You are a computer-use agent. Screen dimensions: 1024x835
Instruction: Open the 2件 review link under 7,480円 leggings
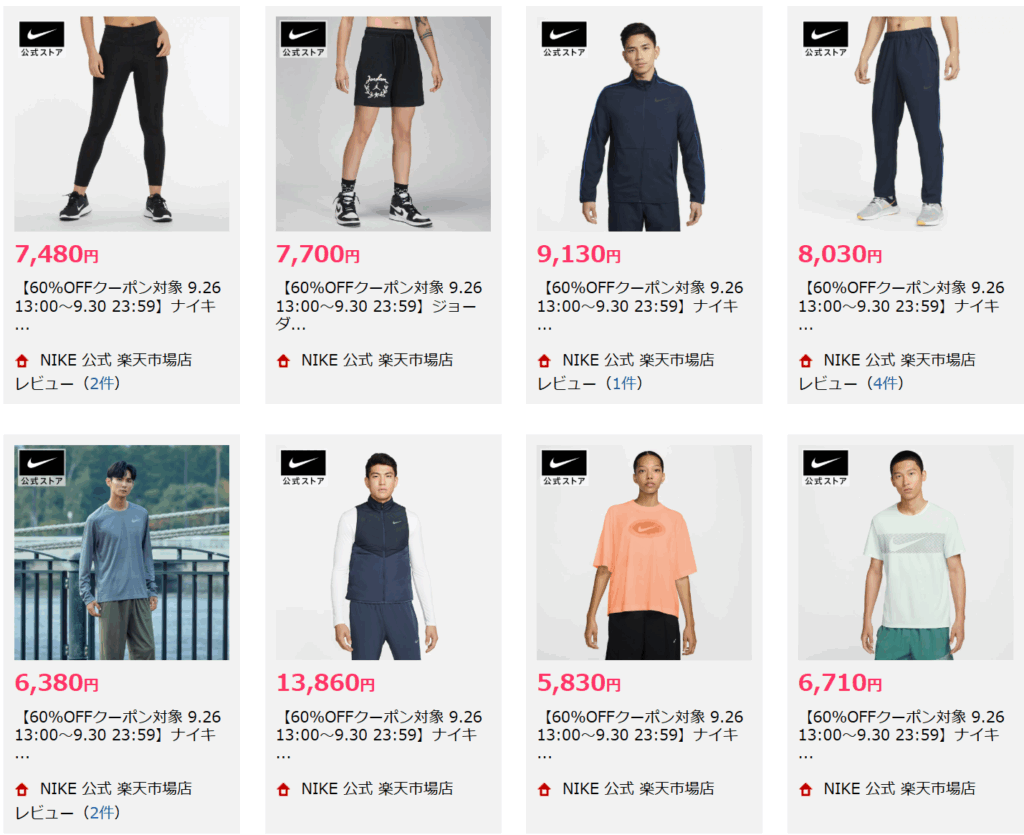click(102, 383)
